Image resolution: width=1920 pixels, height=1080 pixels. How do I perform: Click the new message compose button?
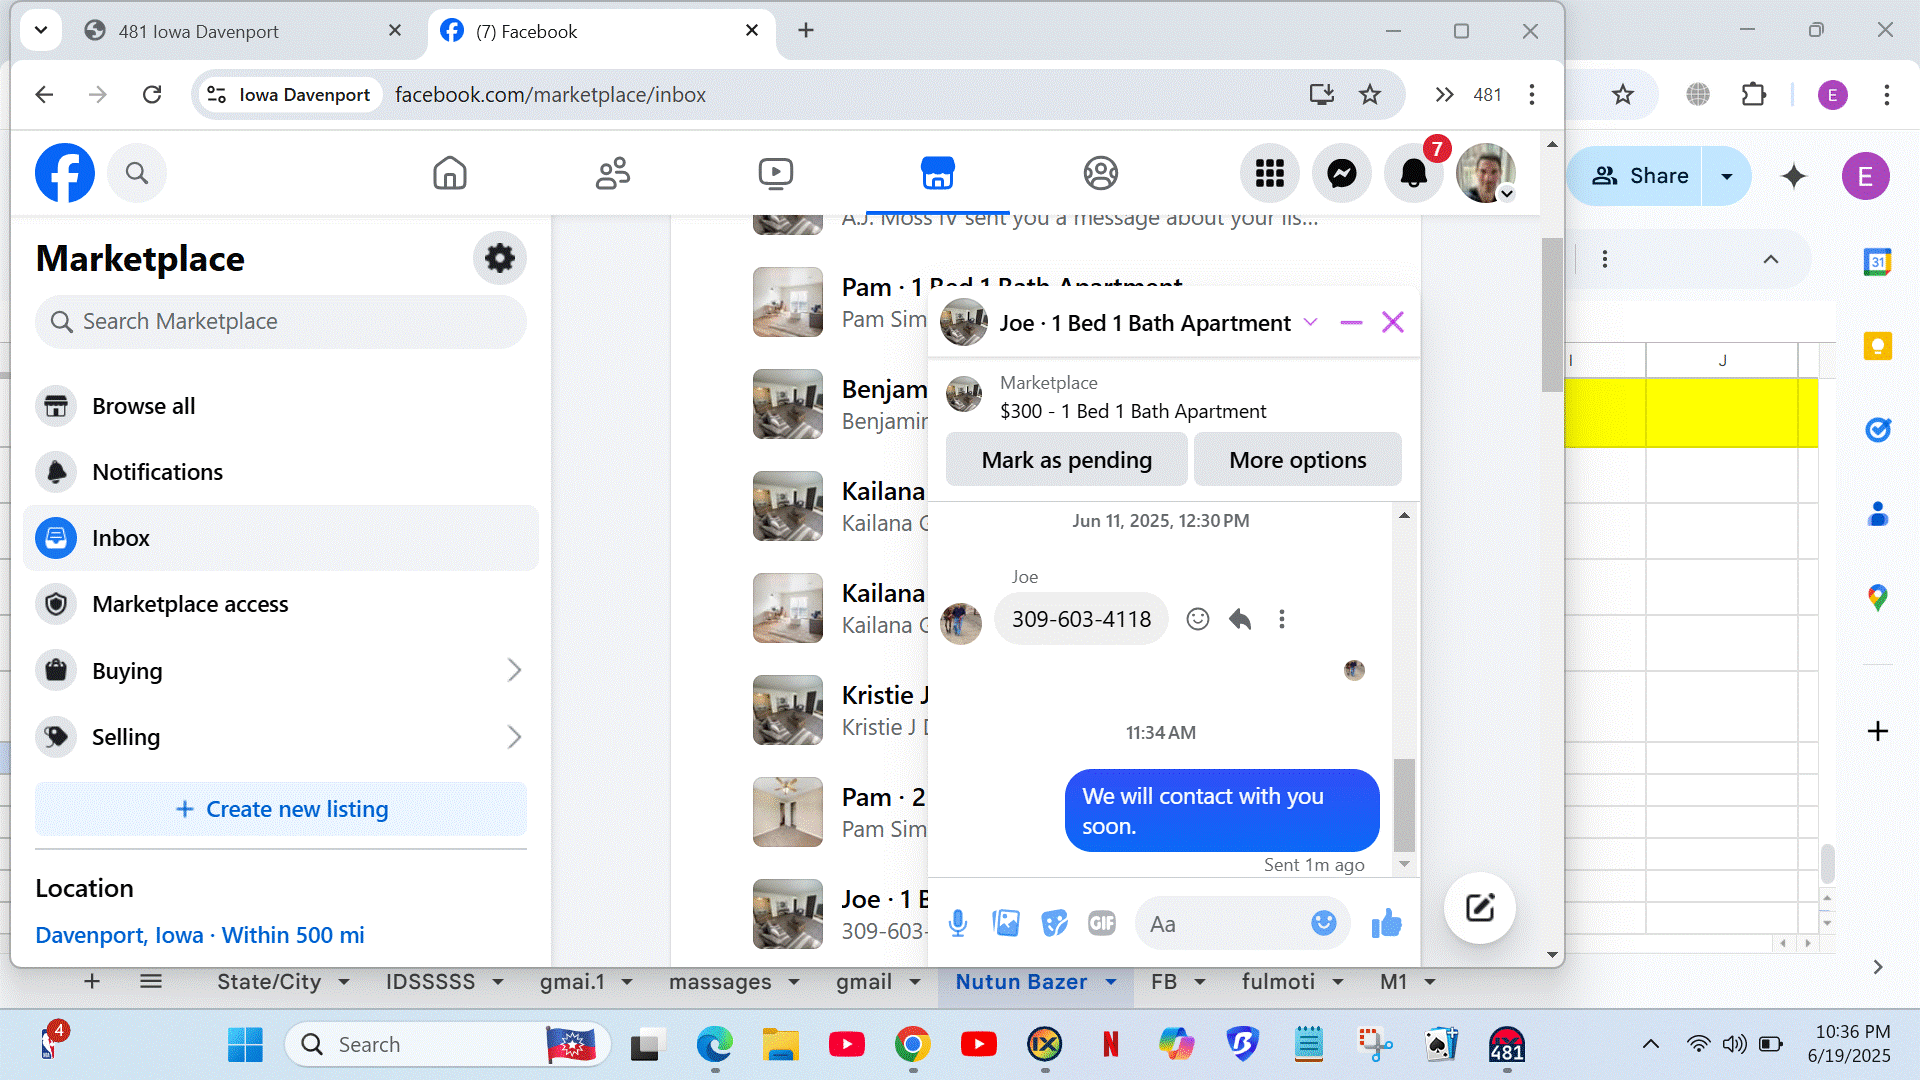1479,908
